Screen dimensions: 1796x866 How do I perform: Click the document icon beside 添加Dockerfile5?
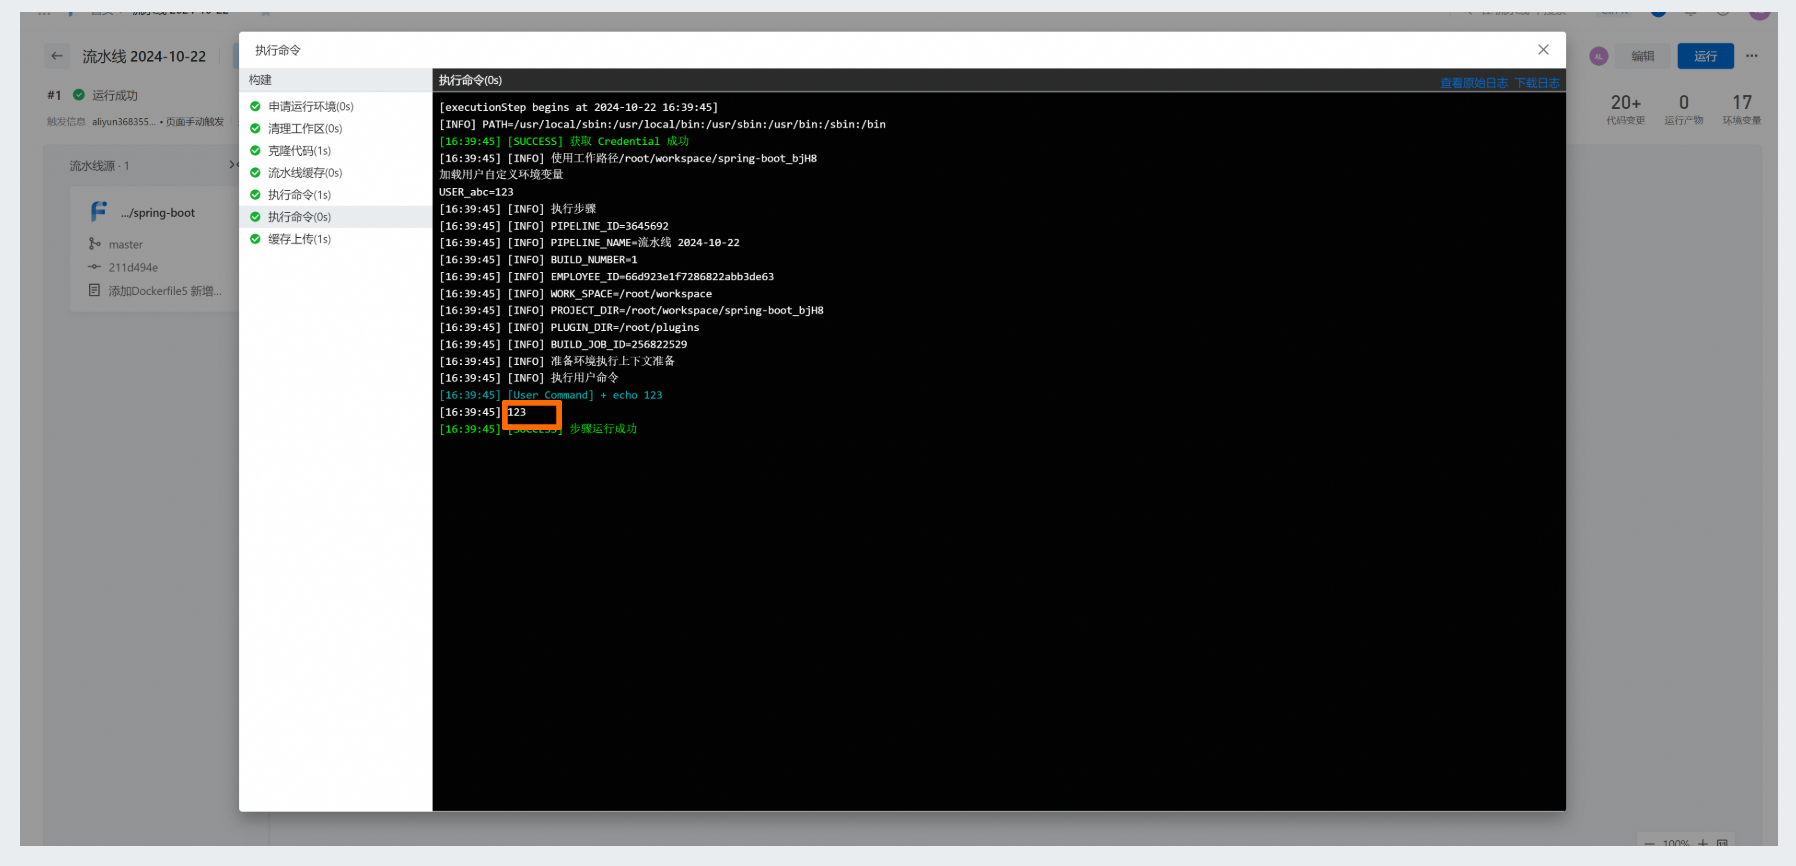[95, 290]
